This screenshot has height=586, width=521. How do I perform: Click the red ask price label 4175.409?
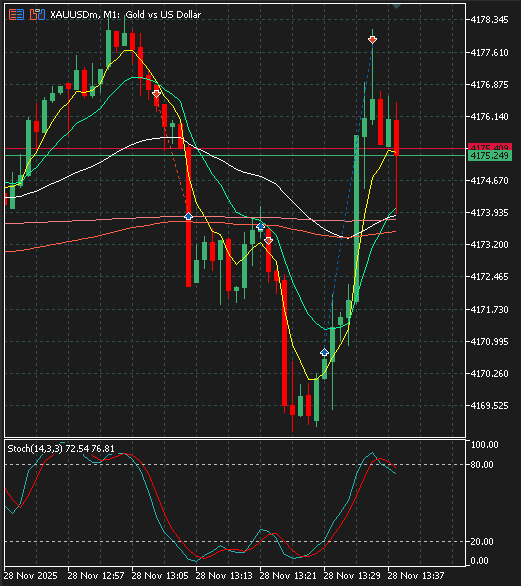pos(490,147)
